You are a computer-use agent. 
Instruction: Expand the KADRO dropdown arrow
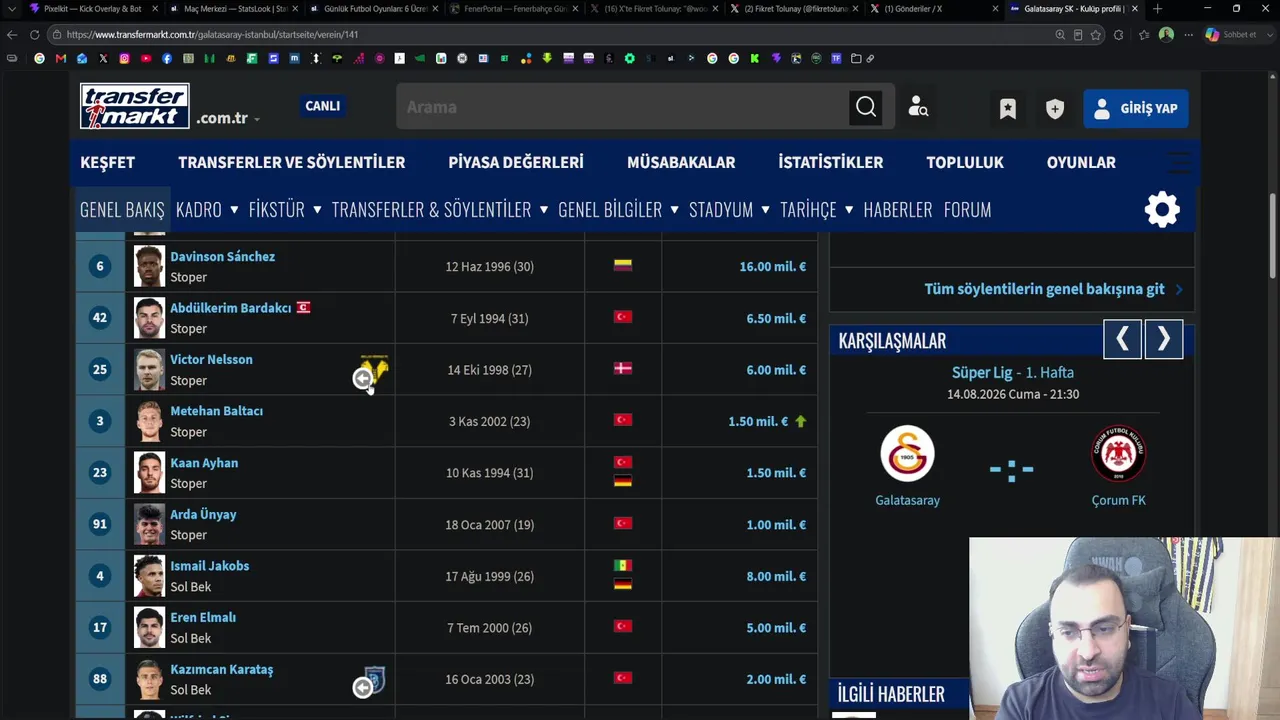coord(234,209)
